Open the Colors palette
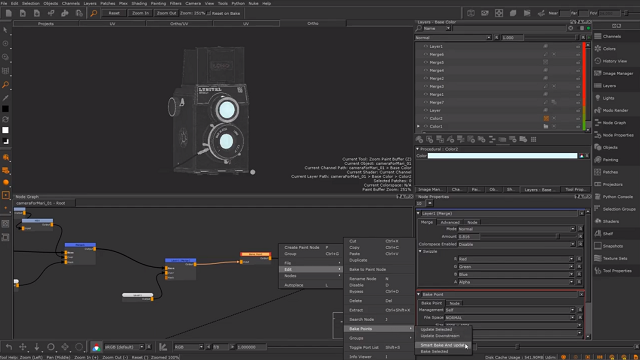Viewport: 640px width, 360px height. (x=609, y=49)
